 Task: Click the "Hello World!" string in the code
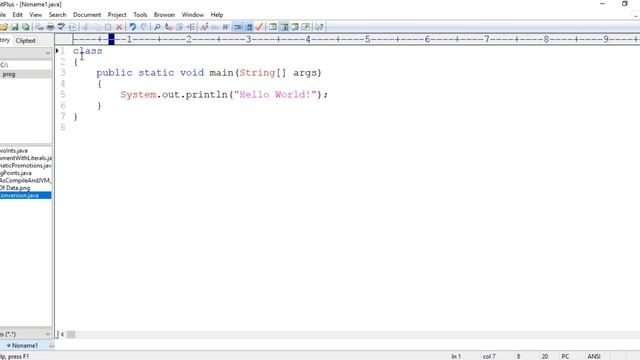(x=275, y=95)
